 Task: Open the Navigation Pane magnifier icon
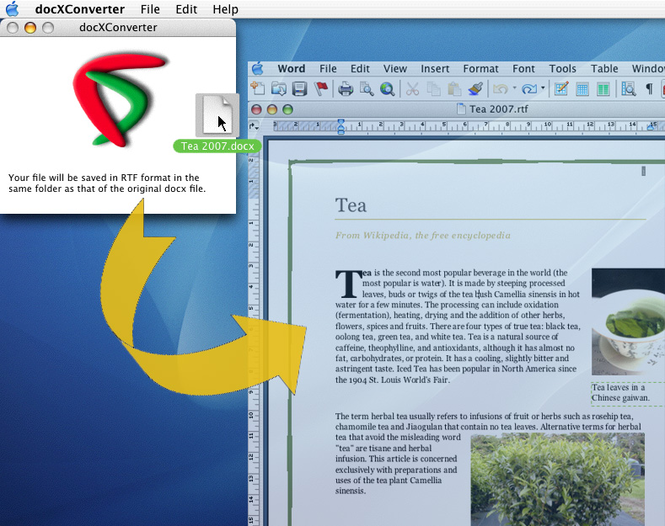pos(629,89)
